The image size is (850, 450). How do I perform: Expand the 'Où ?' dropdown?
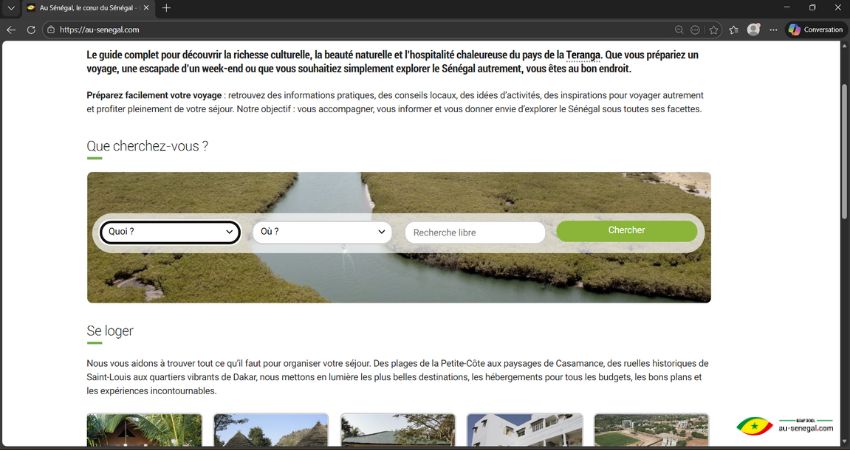[x=322, y=232]
